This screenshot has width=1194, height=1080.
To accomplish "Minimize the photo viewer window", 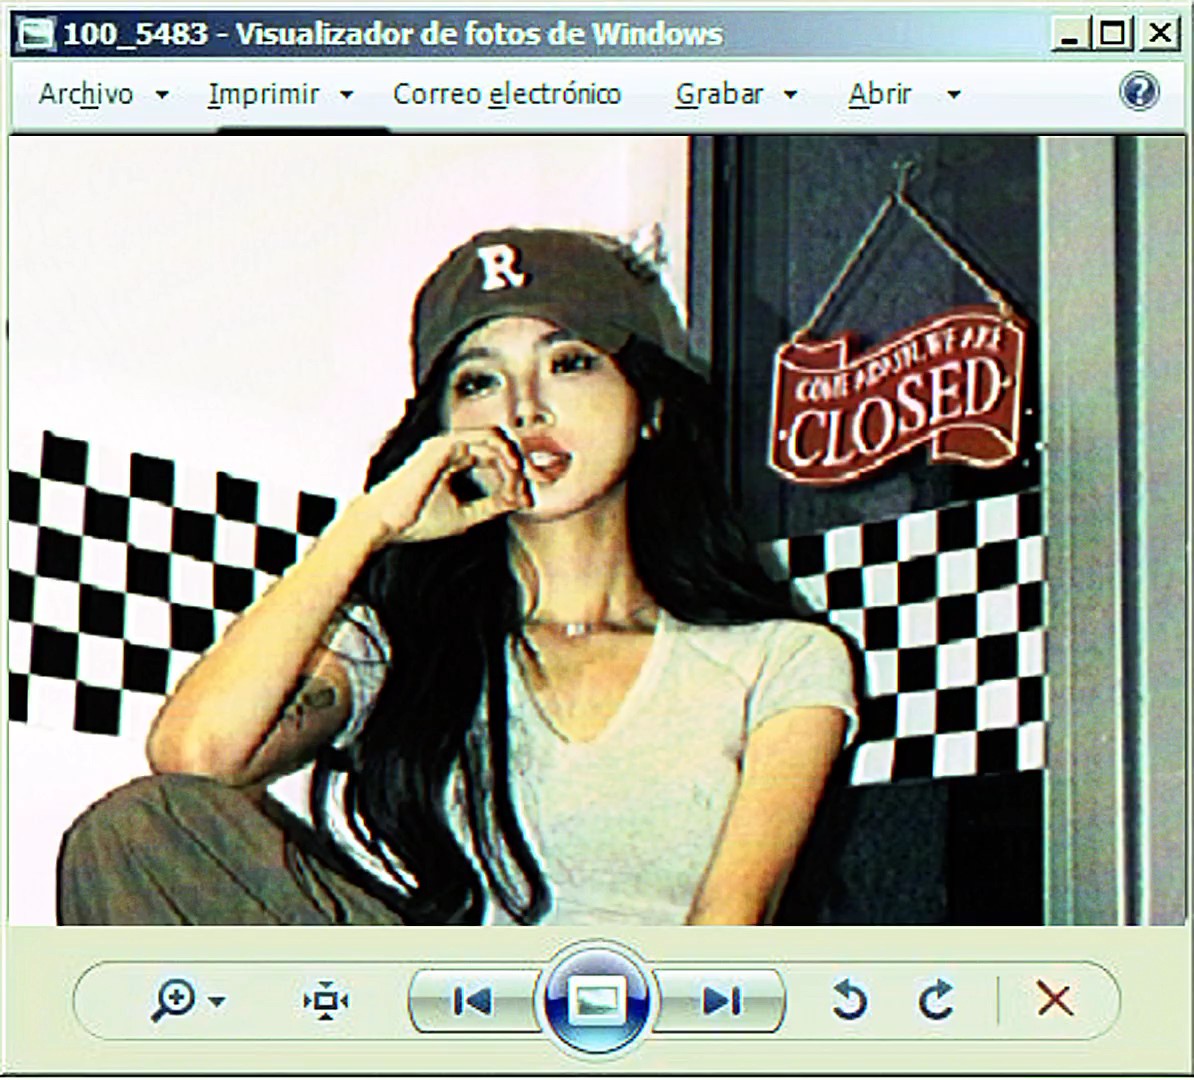I will coord(1073,32).
